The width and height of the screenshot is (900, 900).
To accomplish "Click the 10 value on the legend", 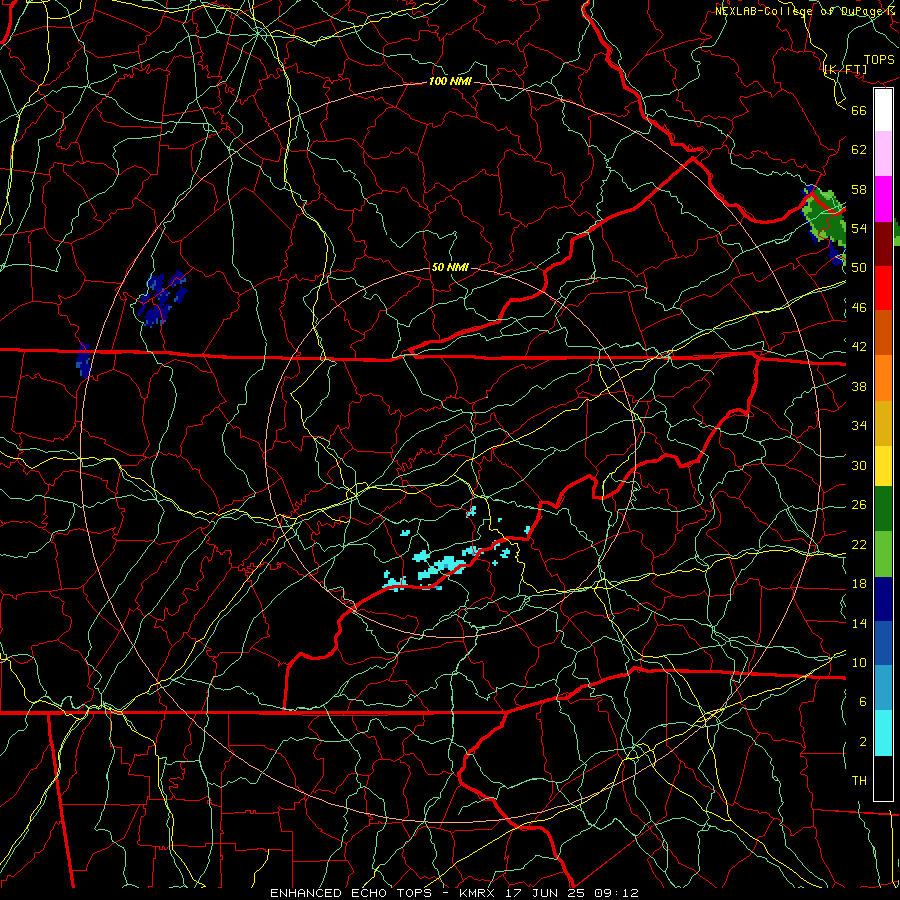I will [x=859, y=663].
